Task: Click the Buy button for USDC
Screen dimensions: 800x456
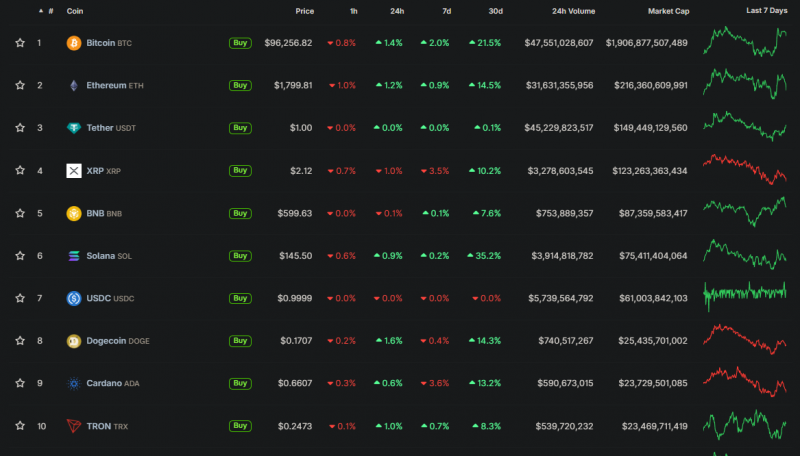Action: pyautogui.click(x=240, y=298)
